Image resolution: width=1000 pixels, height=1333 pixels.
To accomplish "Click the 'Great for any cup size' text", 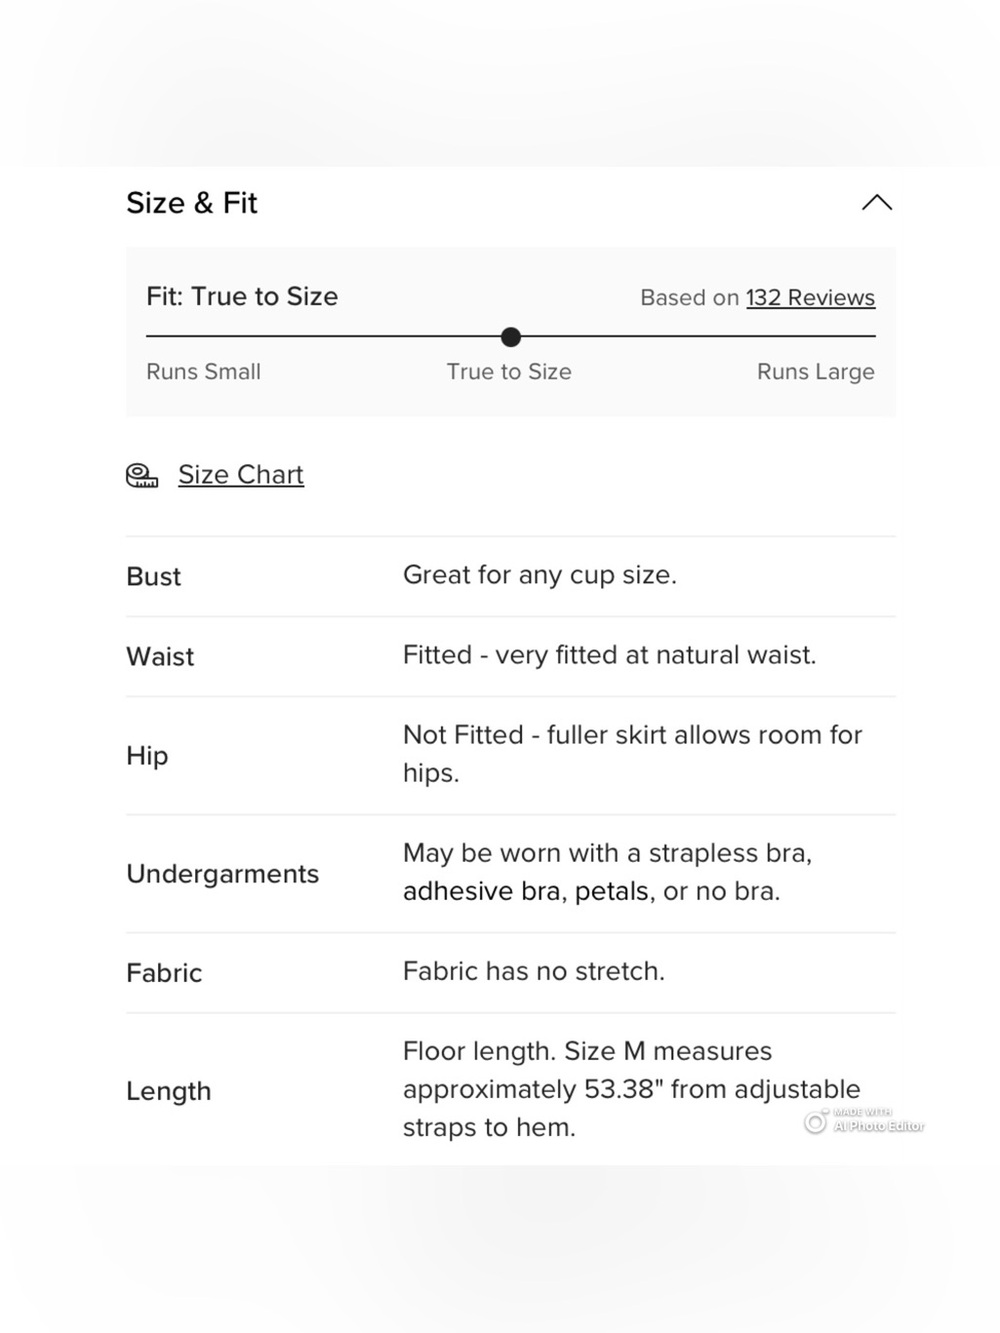I will pyautogui.click(x=540, y=575).
